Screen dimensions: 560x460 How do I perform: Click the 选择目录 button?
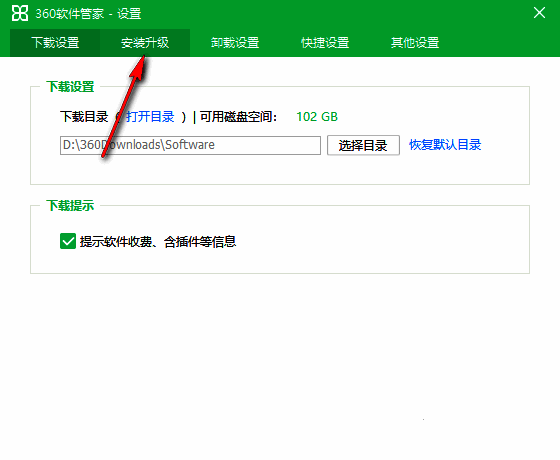point(363,145)
